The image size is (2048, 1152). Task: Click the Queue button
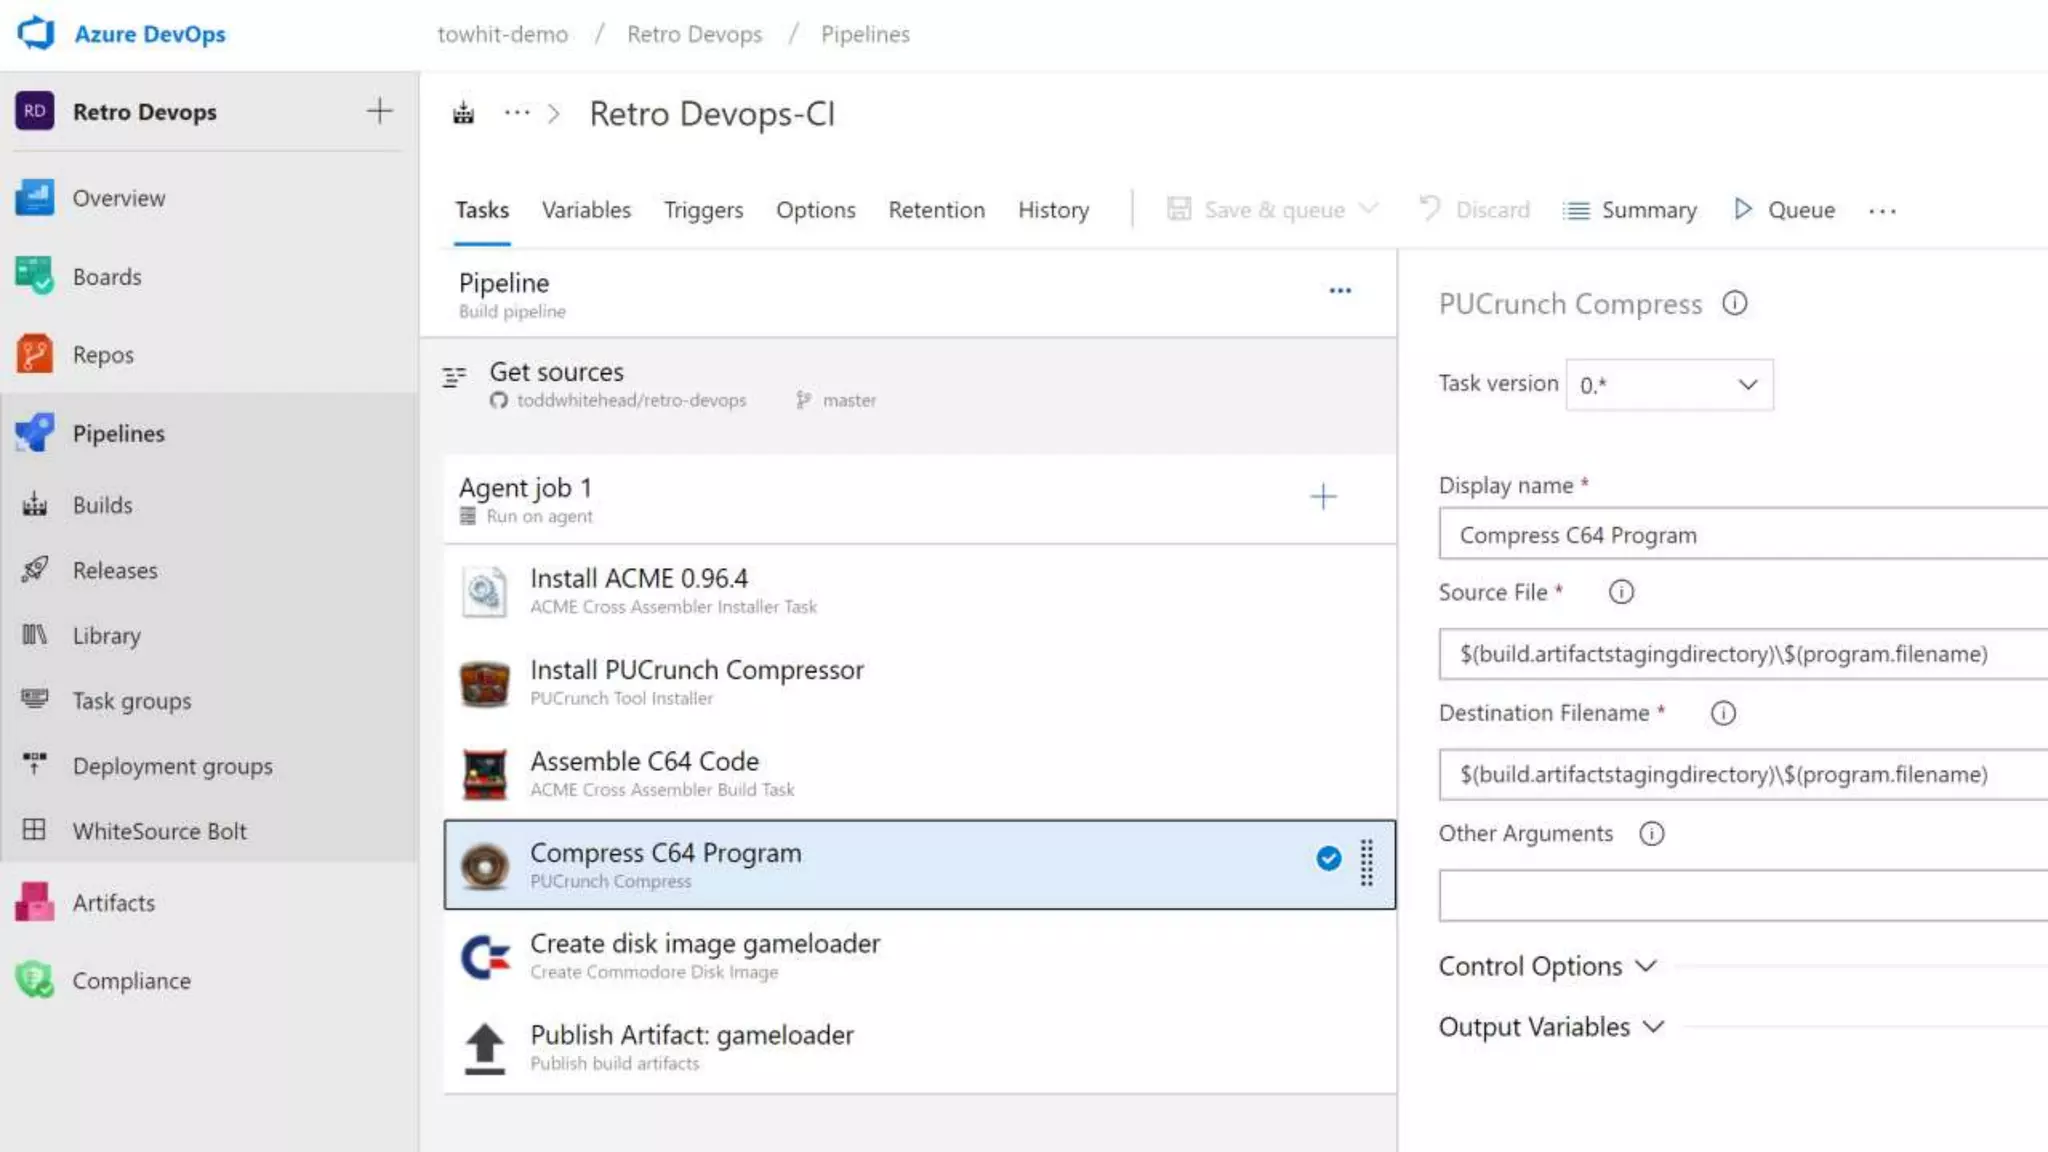tap(1785, 210)
